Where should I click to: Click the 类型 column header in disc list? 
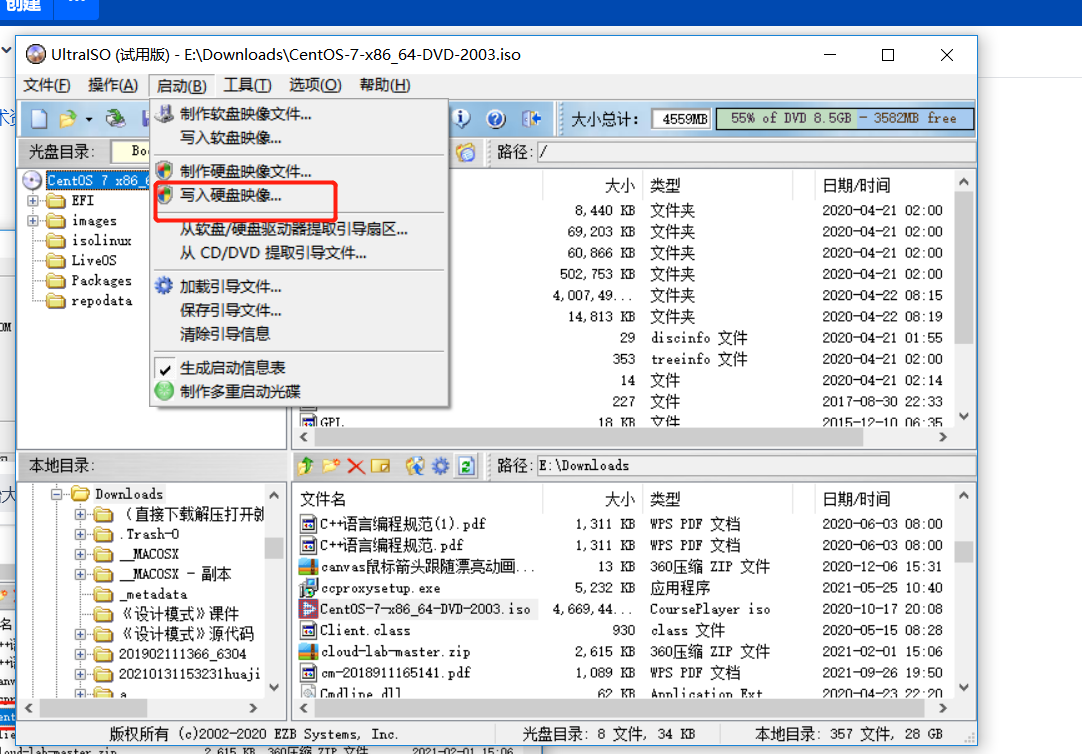tap(719, 186)
